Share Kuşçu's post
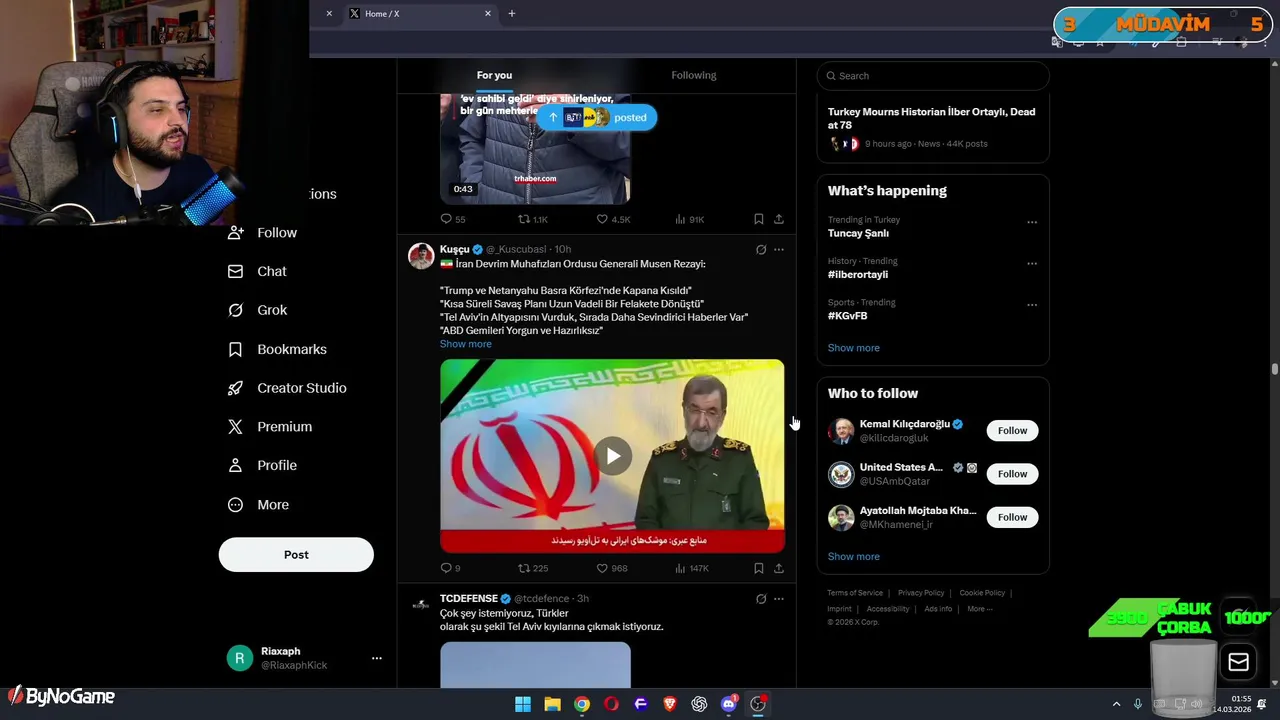This screenshot has width=1280, height=720. click(779, 568)
